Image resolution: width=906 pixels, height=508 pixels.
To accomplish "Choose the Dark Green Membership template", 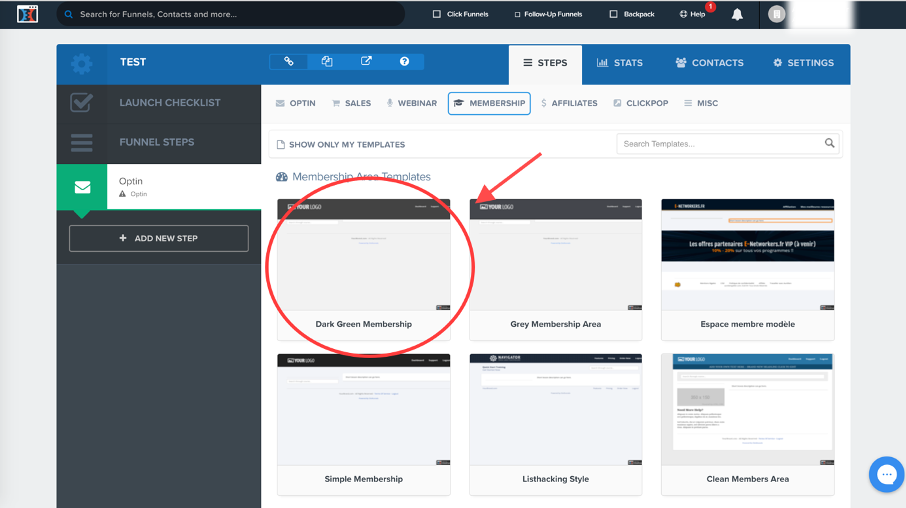I will pos(363,269).
